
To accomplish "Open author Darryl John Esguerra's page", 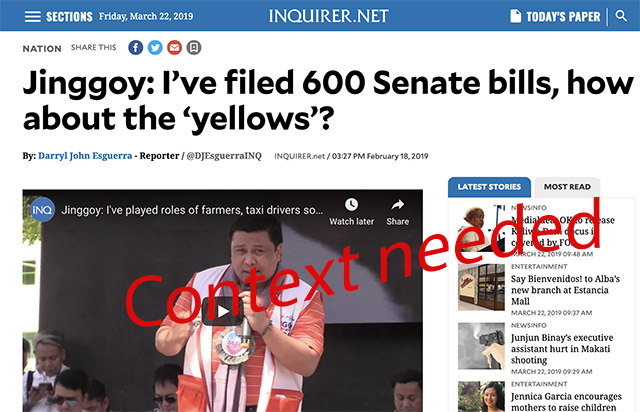I will click(x=85, y=156).
